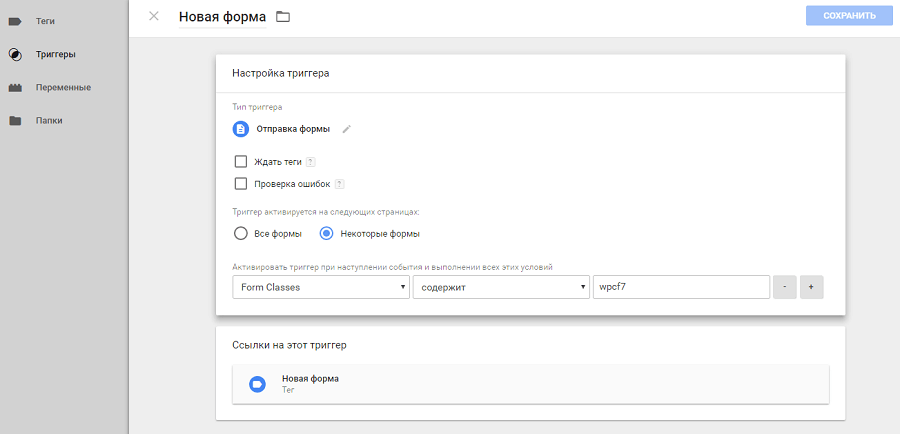Click the help icon beside Проверка ошибок

click(340, 184)
